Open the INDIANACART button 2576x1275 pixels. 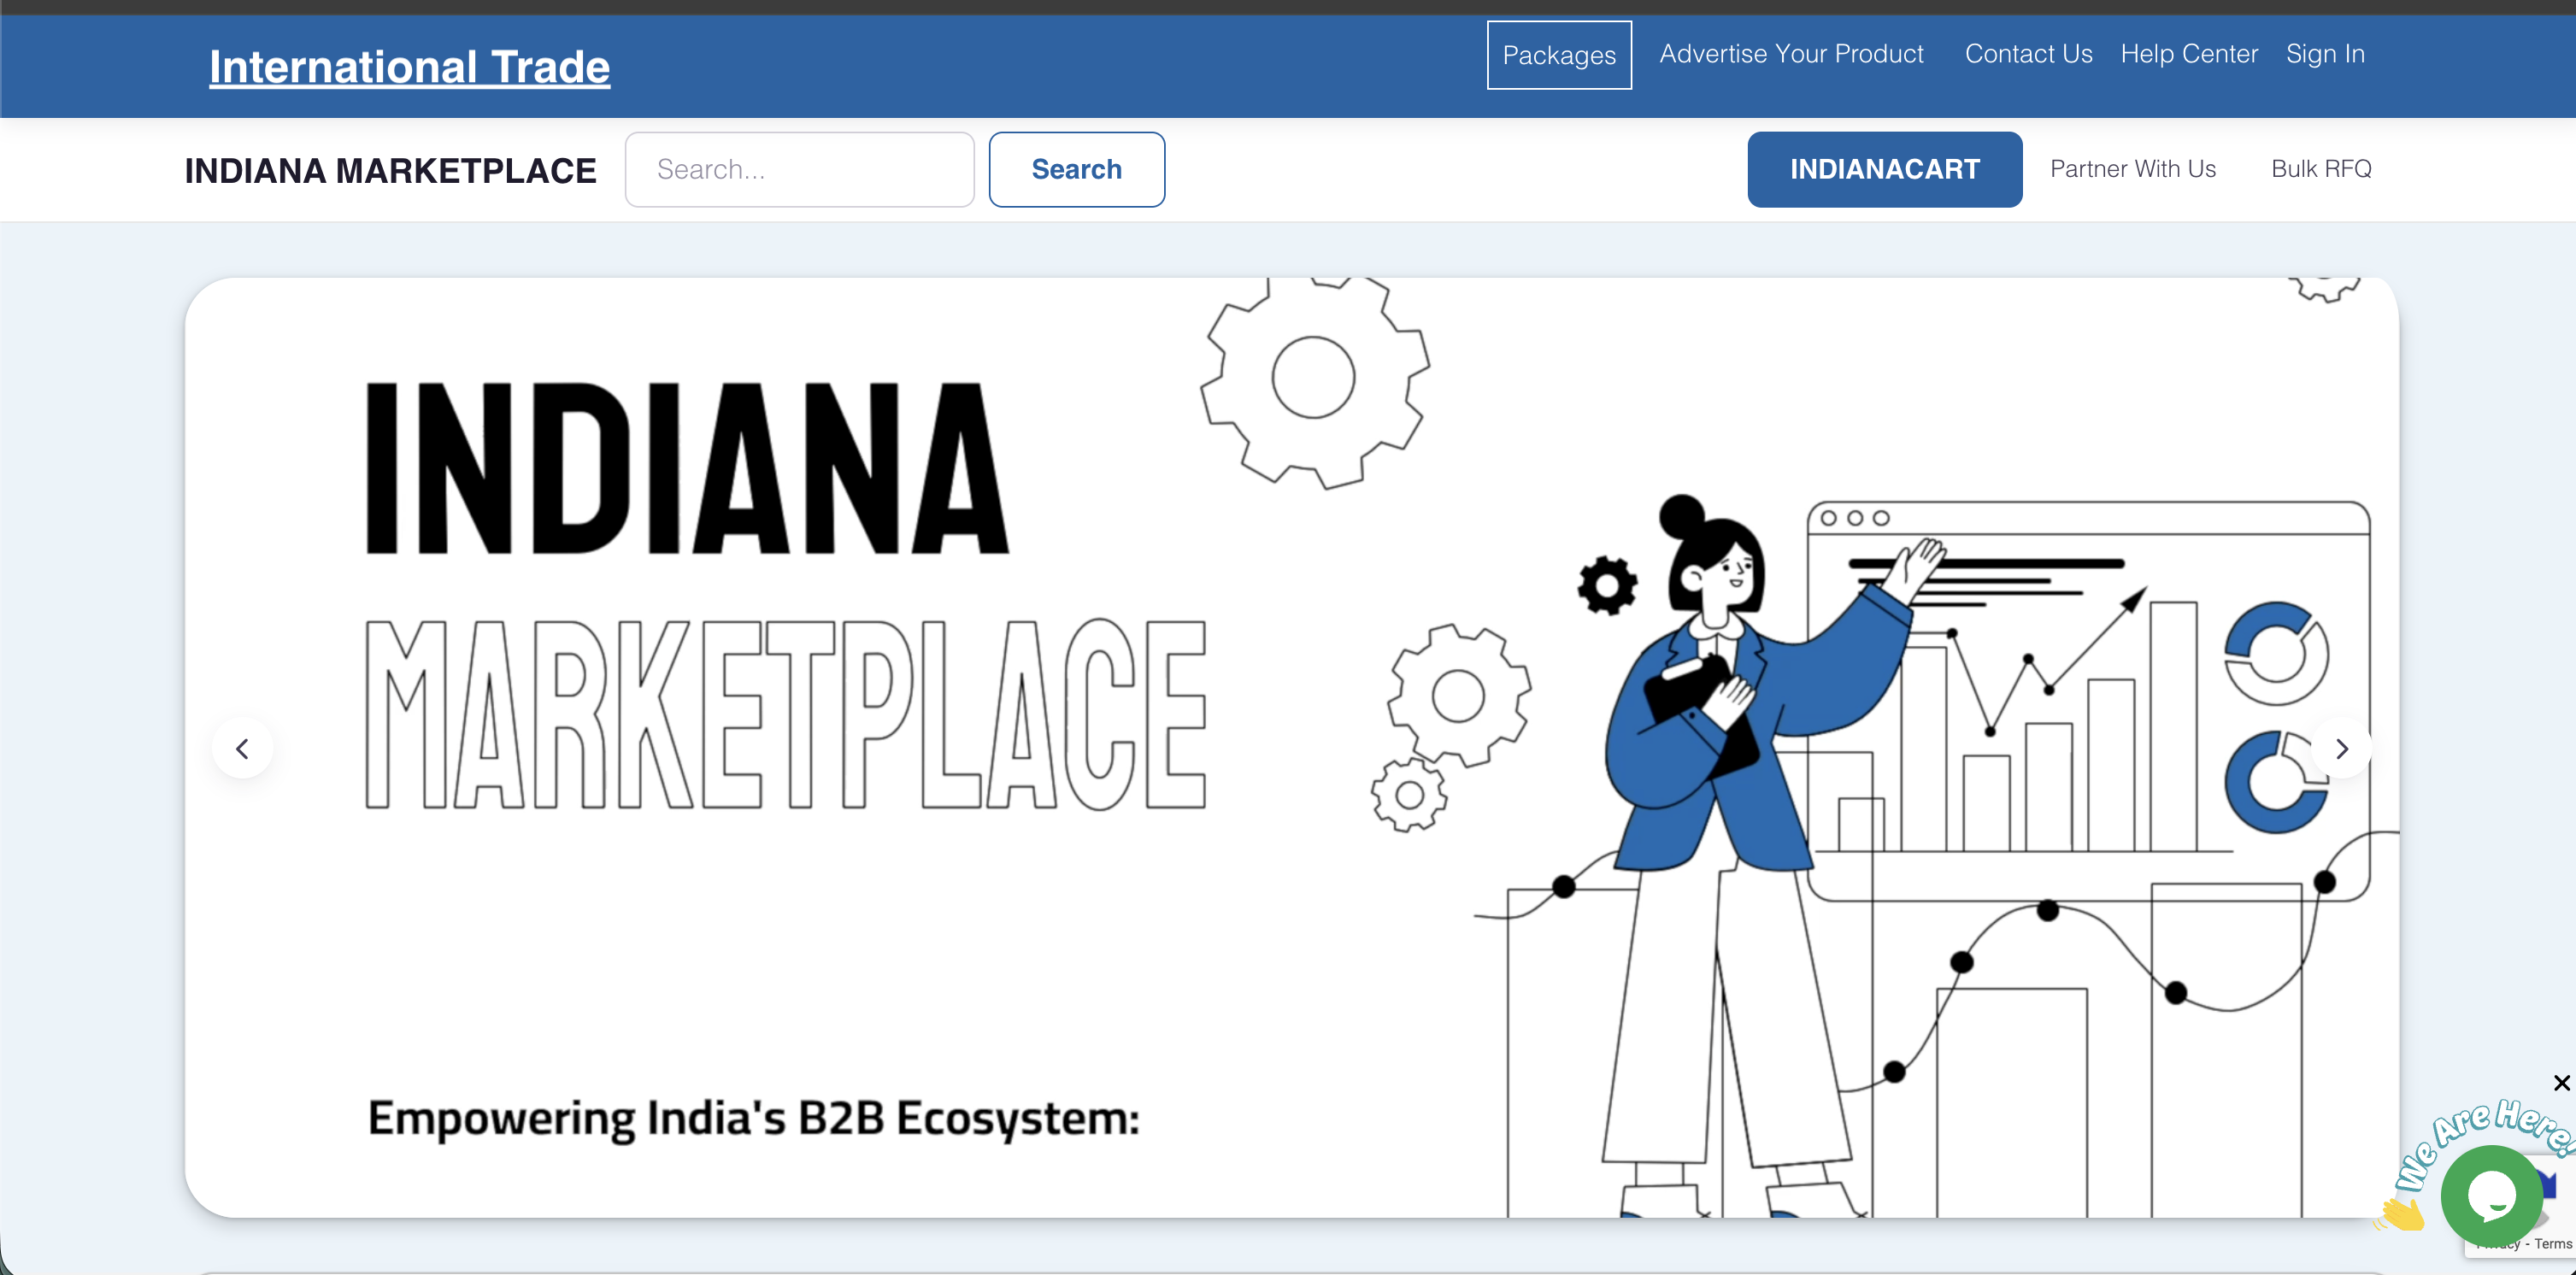1884,169
